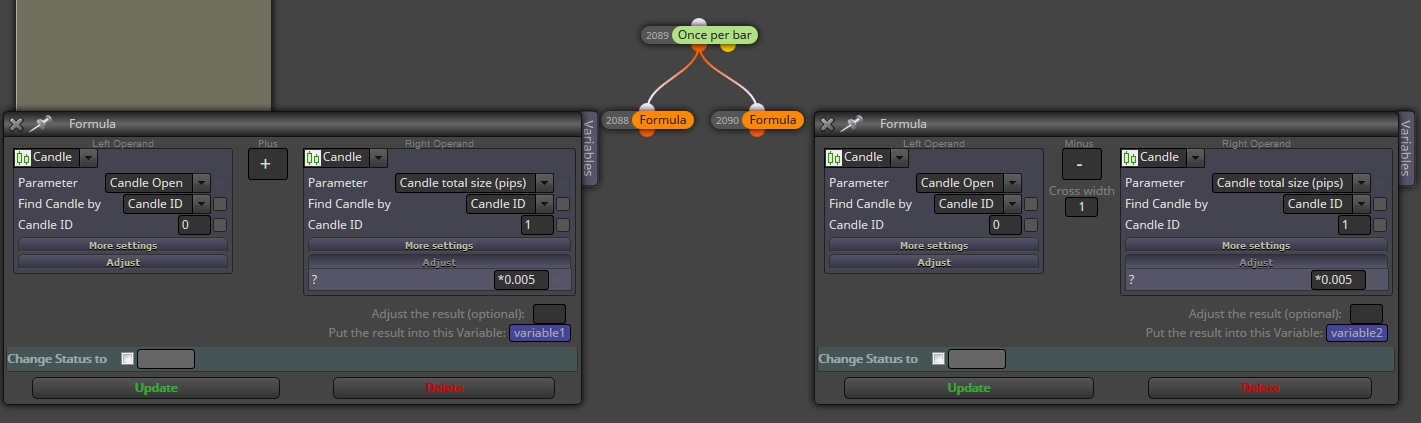Select the Formula block numbered 2090
This screenshot has height=423, width=1421.
tap(773, 120)
